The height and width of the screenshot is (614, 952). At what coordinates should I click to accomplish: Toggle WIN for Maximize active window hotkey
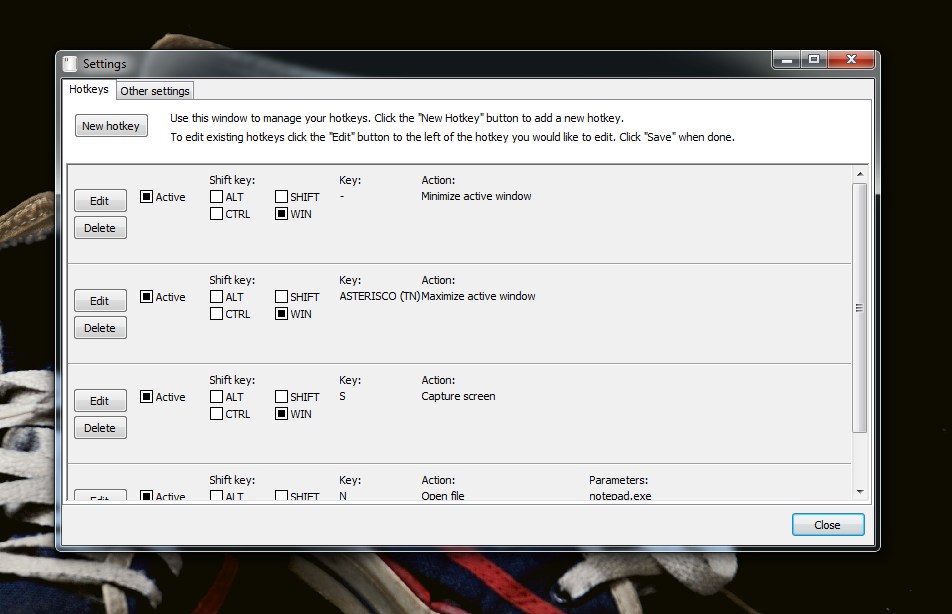[x=281, y=314]
